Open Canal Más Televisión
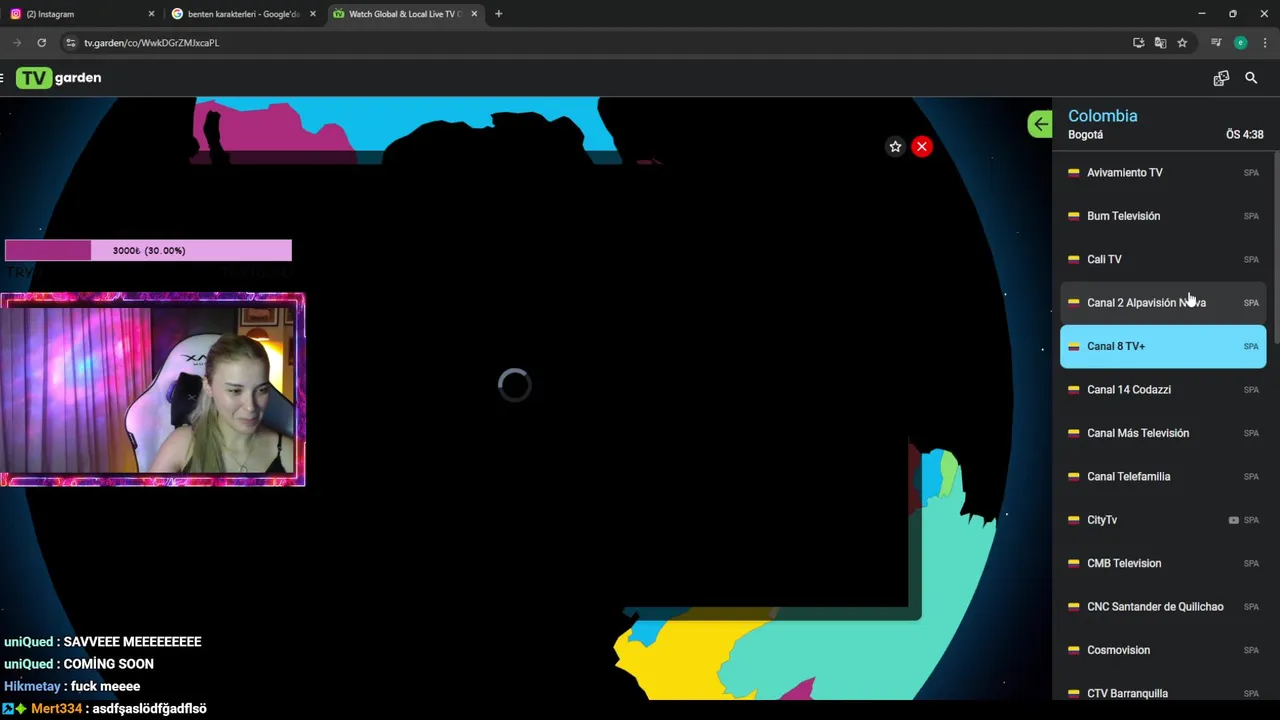The image size is (1280, 720). (1163, 433)
